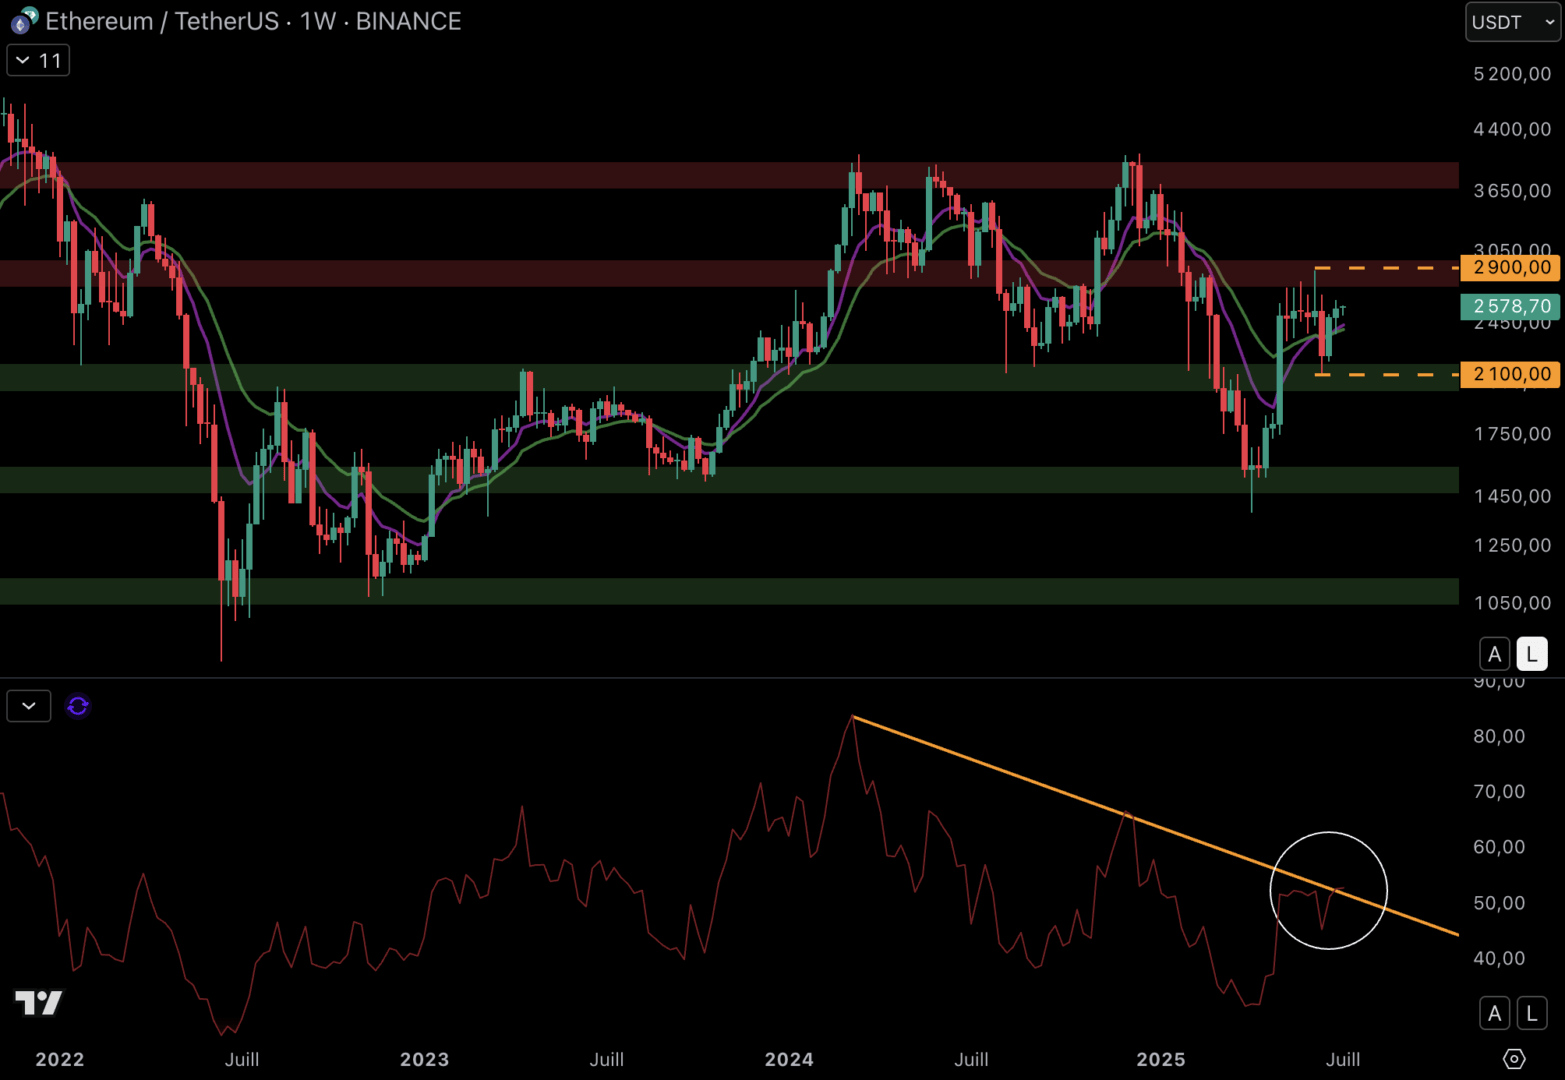Click the 40,00 RSI scale value
1565x1080 pixels.
pos(1499,958)
